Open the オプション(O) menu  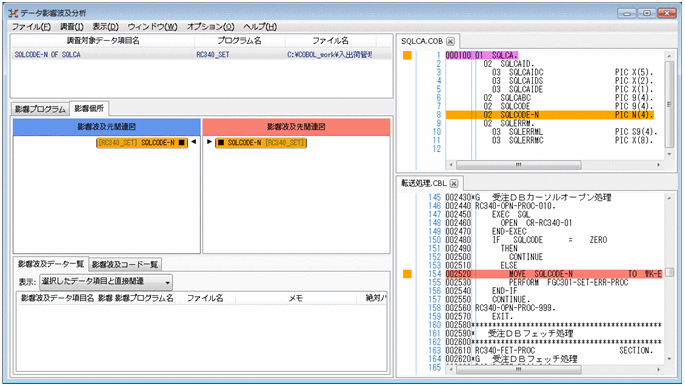[x=211, y=27]
